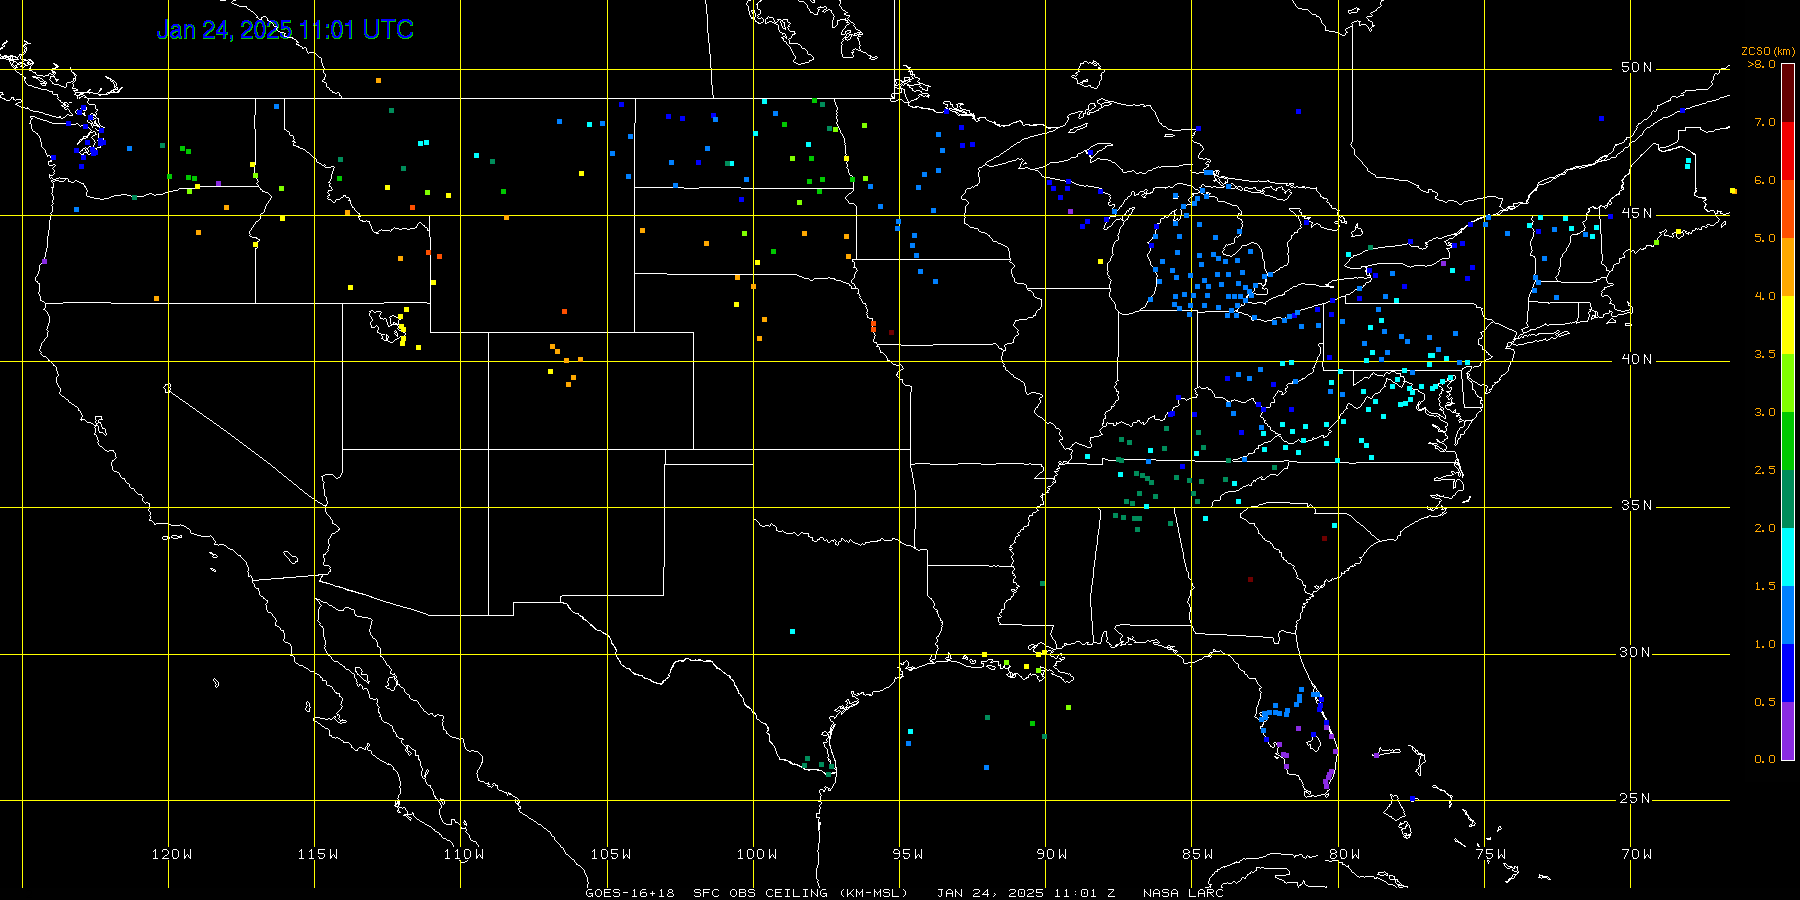This screenshot has height=900, width=1800.
Task: Click the '0.0' color bar label
Action: pos(1765,759)
